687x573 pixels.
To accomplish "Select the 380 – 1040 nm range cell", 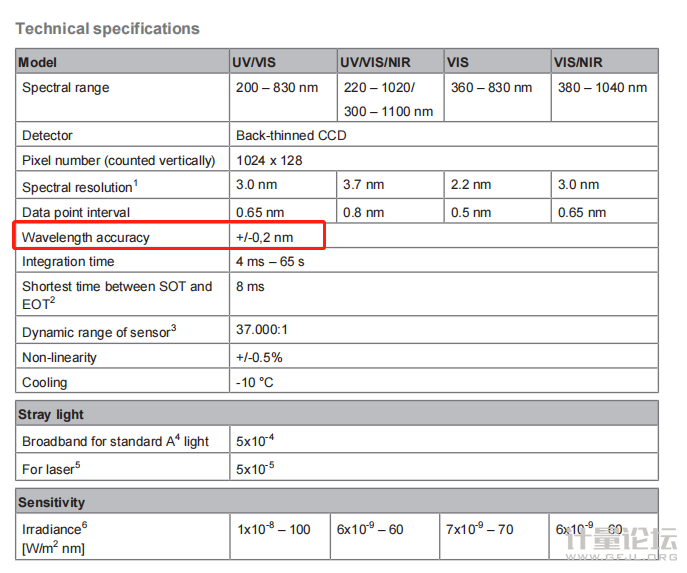I will (x=602, y=88).
